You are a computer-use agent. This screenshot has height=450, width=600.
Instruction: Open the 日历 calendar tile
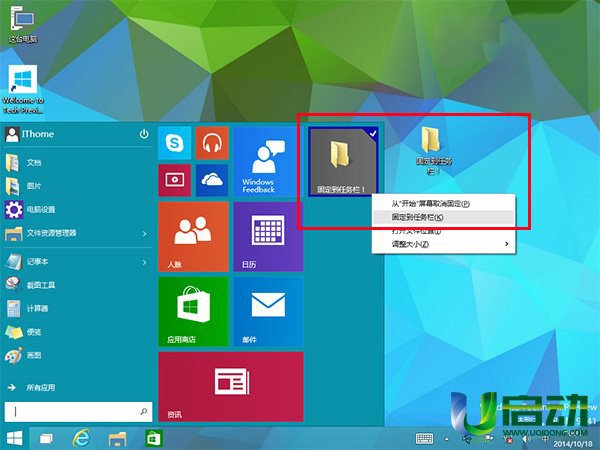click(268, 237)
